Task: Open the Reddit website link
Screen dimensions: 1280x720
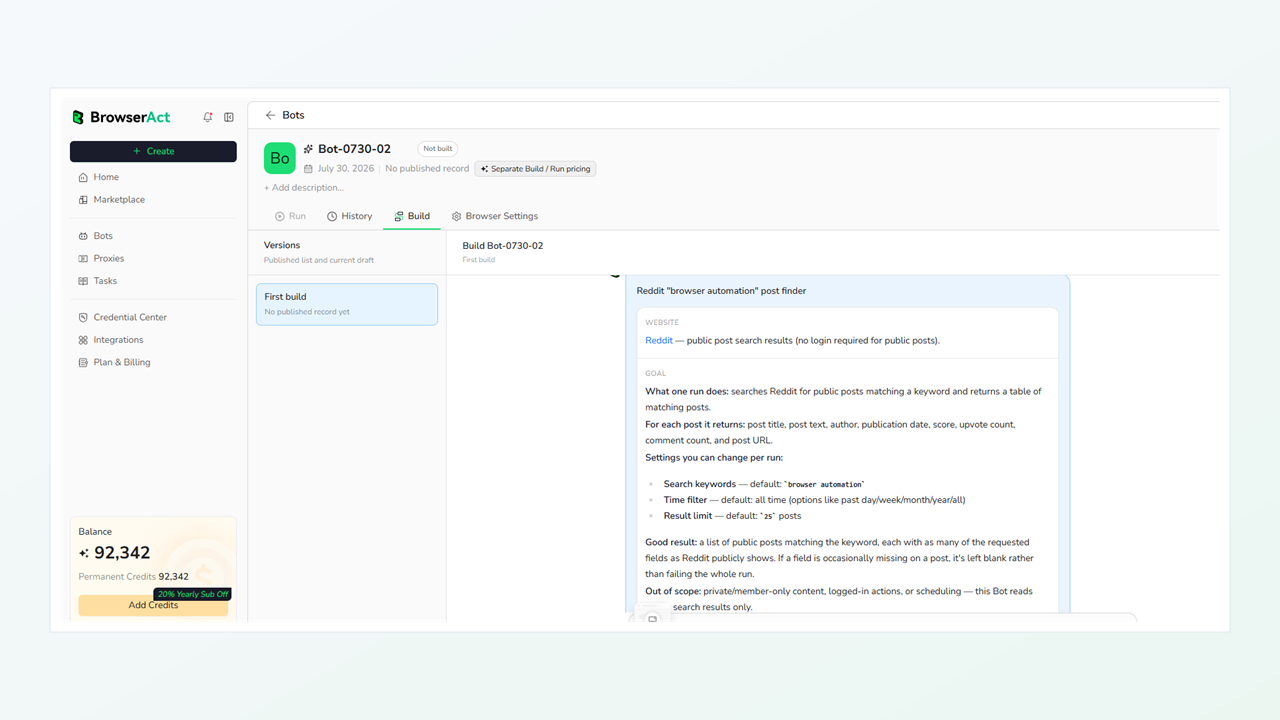Action: (x=659, y=341)
